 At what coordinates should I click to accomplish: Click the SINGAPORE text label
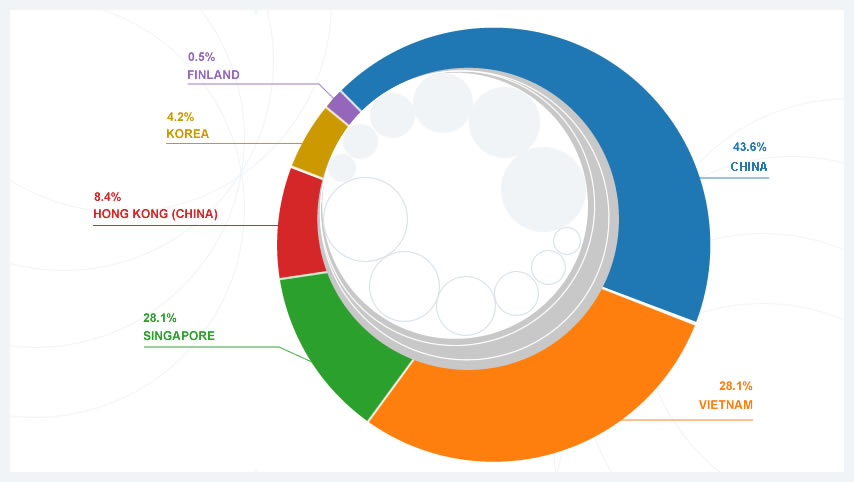(179, 336)
